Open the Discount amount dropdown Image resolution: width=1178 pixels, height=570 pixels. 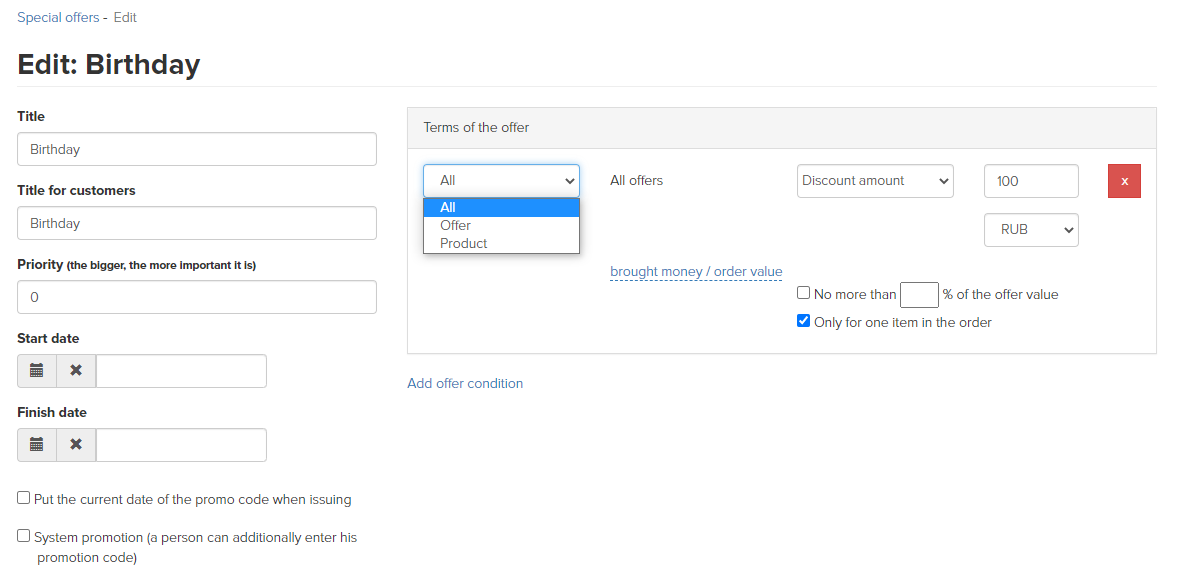874,181
